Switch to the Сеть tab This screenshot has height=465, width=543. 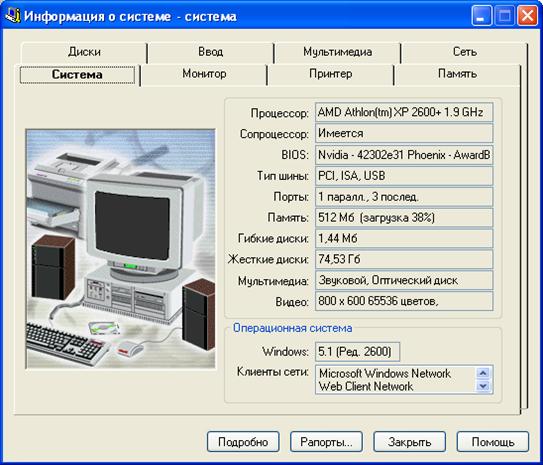tap(464, 52)
